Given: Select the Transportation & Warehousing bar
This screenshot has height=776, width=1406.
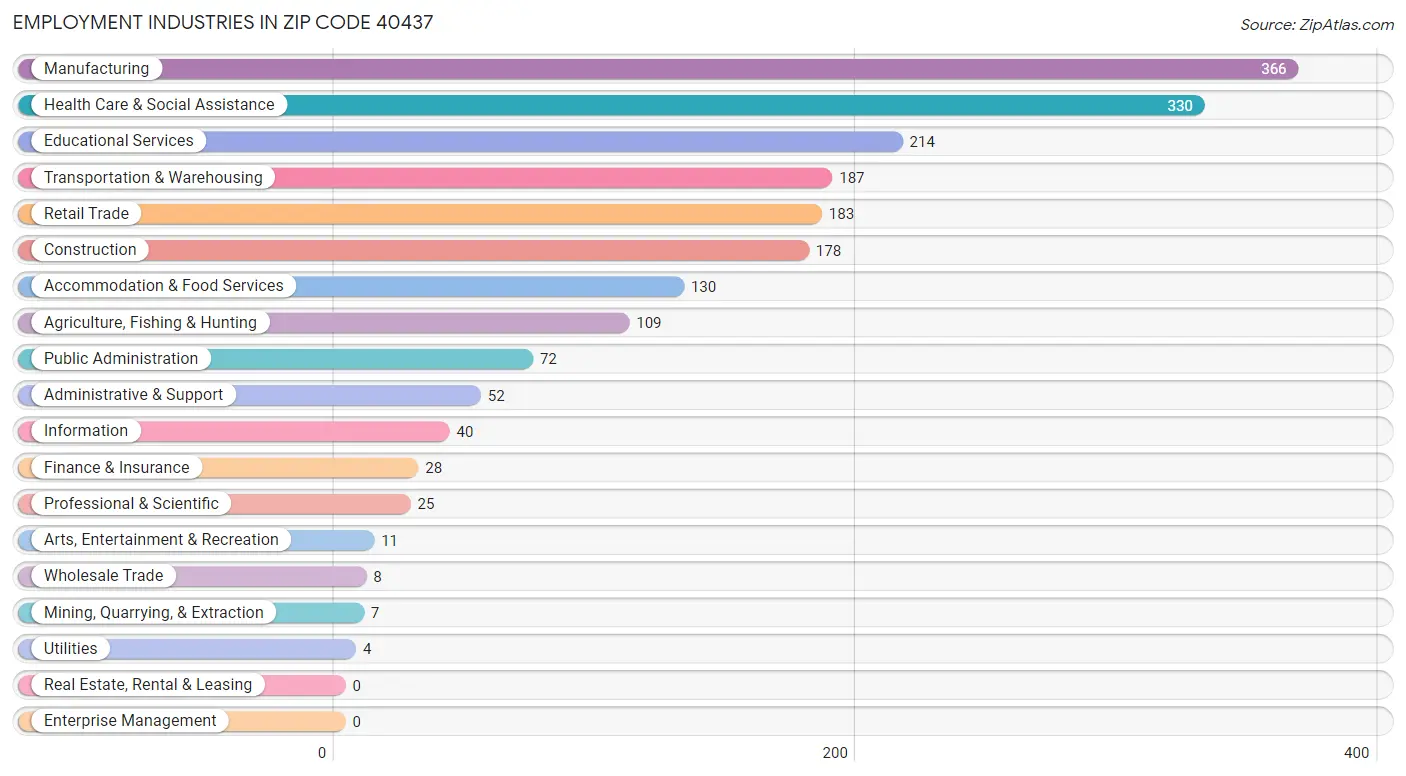Looking at the screenshot, I should (425, 178).
